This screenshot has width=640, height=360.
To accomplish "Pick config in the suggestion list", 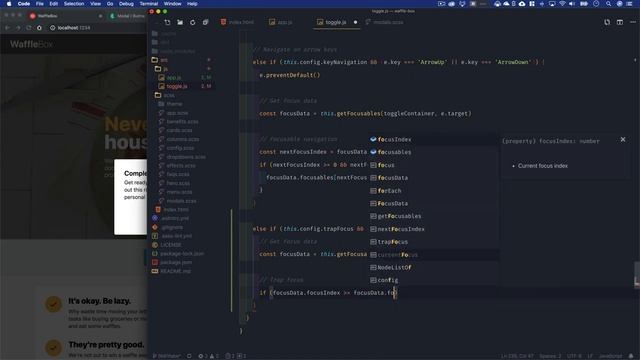I will coord(433,280).
